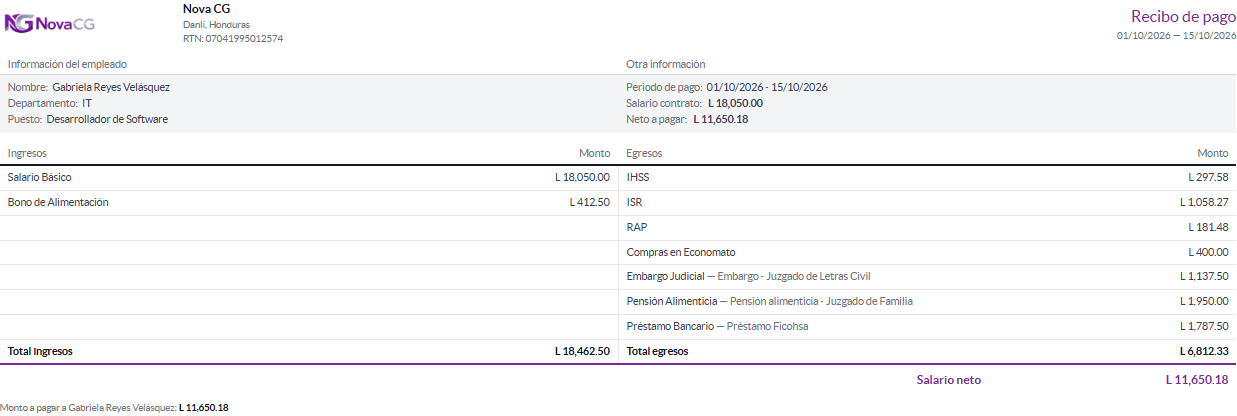The image size is (1237, 416).
Task: Click the Total egresos label
Action: (x=657, y=351)
